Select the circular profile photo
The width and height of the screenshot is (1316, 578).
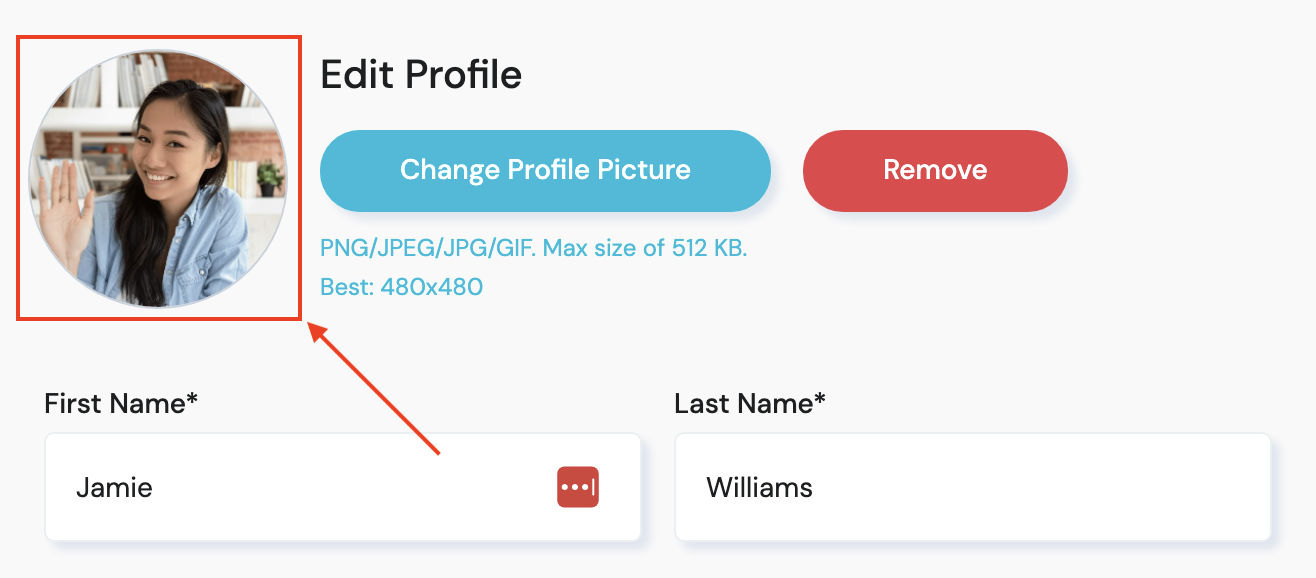coord(158,179)
